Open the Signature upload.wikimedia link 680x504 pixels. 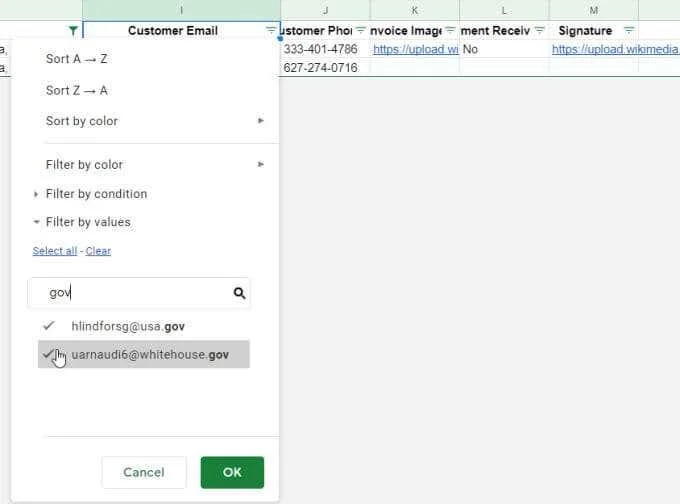(x=615, y=49)
